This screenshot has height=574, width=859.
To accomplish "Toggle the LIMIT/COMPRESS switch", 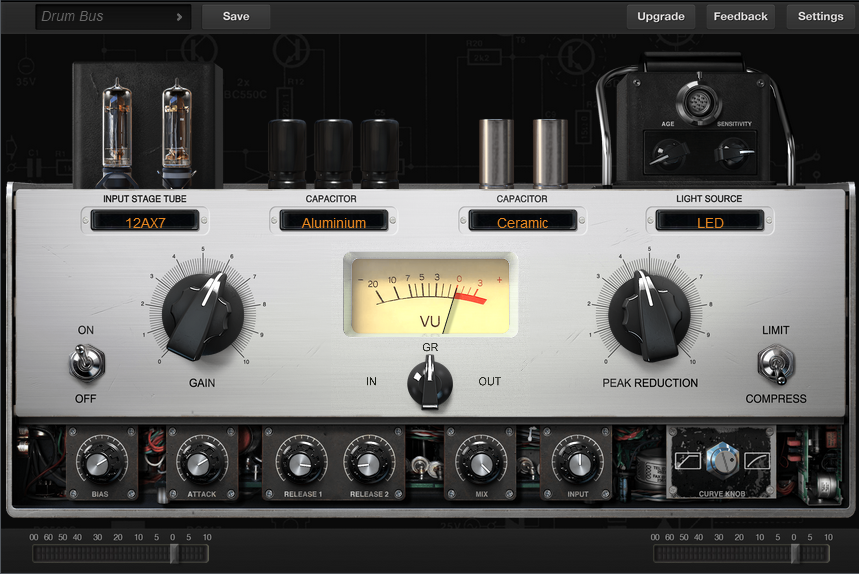I will coord(776,363).
